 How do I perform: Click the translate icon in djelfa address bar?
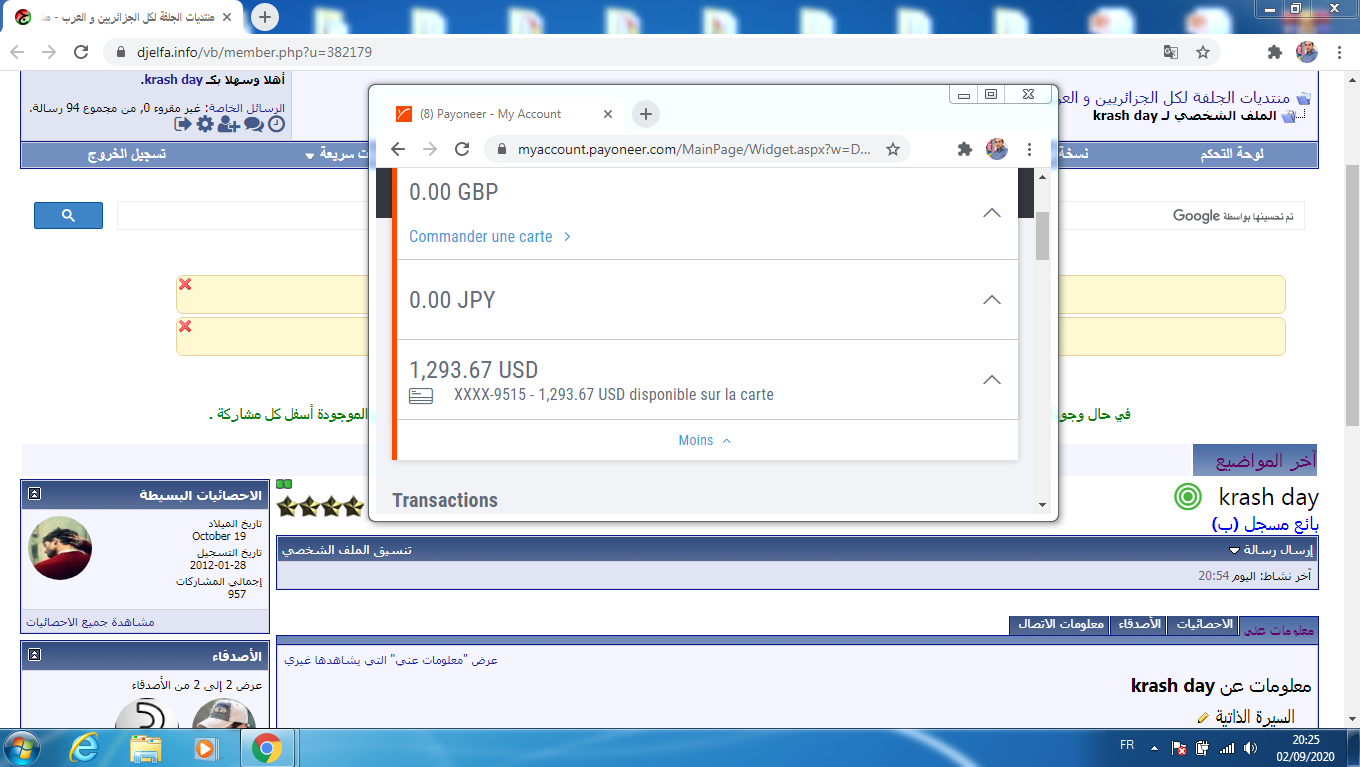click(1170, 52)
